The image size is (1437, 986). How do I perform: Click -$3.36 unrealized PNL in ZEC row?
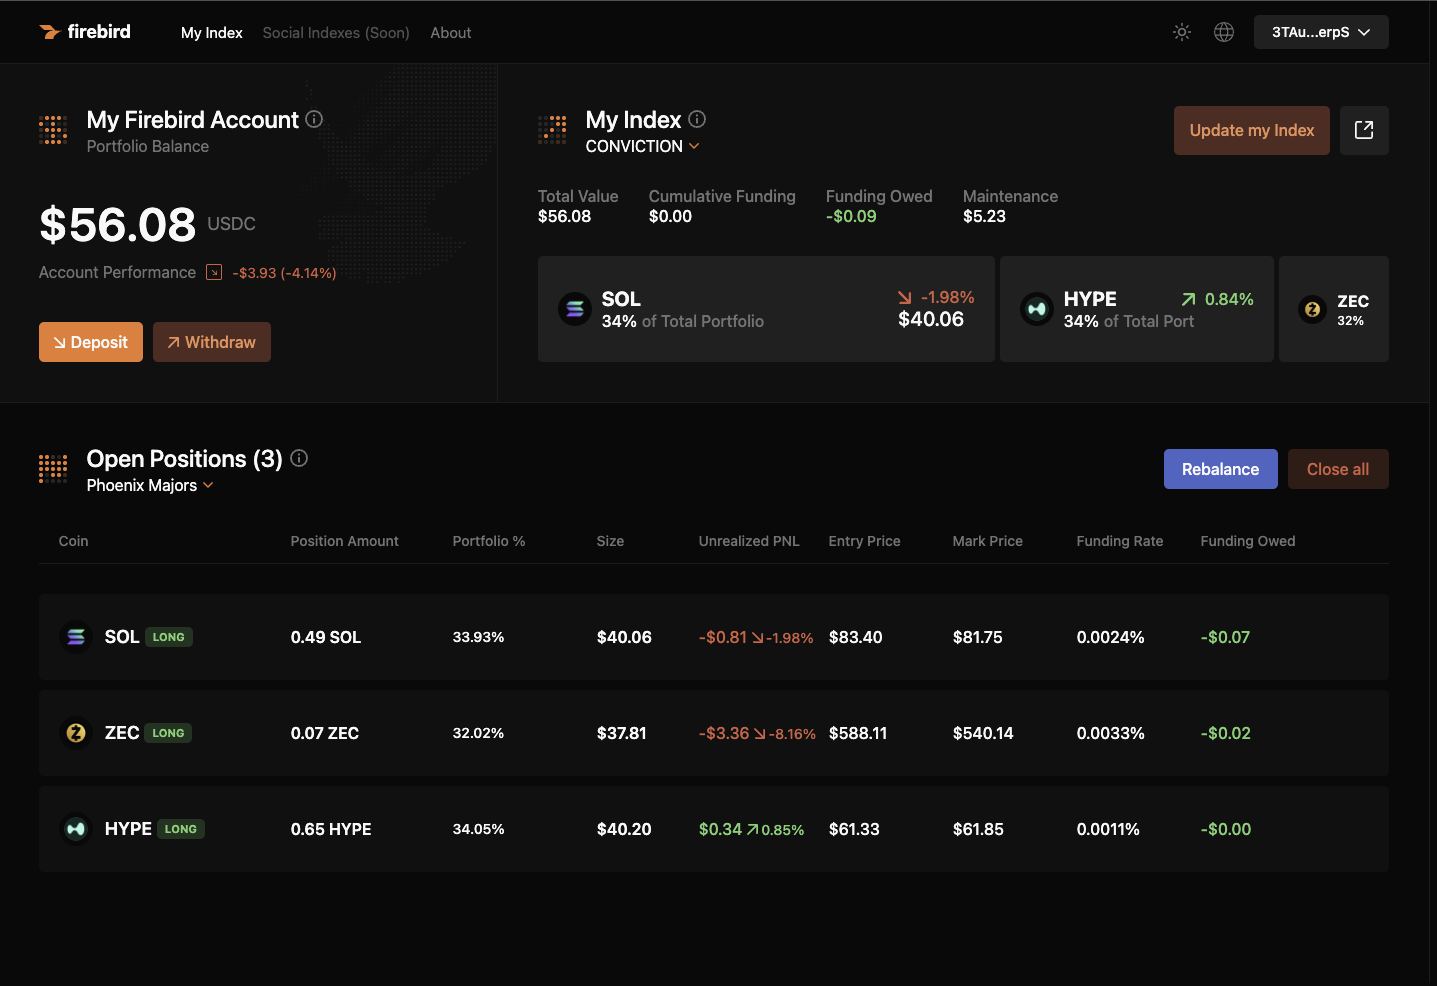click(724, 733)
